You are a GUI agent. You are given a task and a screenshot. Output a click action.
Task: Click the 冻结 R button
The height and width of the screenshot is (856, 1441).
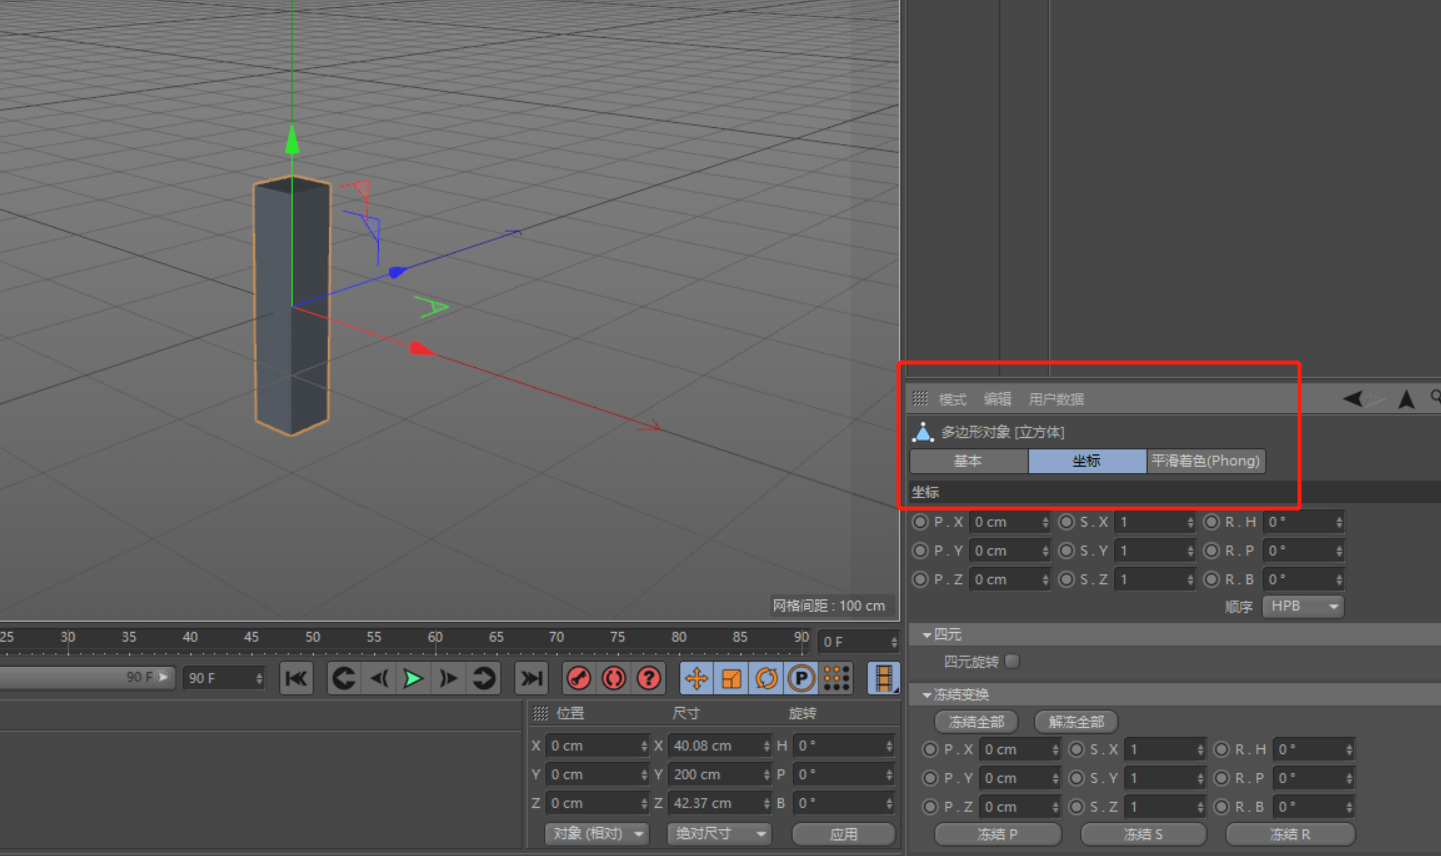(1290, 834)
